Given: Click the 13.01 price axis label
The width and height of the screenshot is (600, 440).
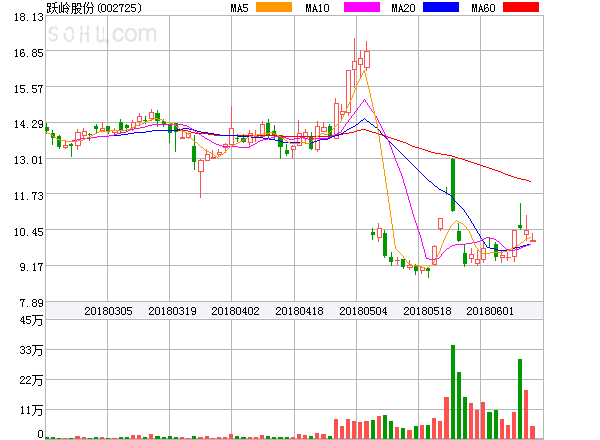Looking at the screenshot, I should point(29,160).
